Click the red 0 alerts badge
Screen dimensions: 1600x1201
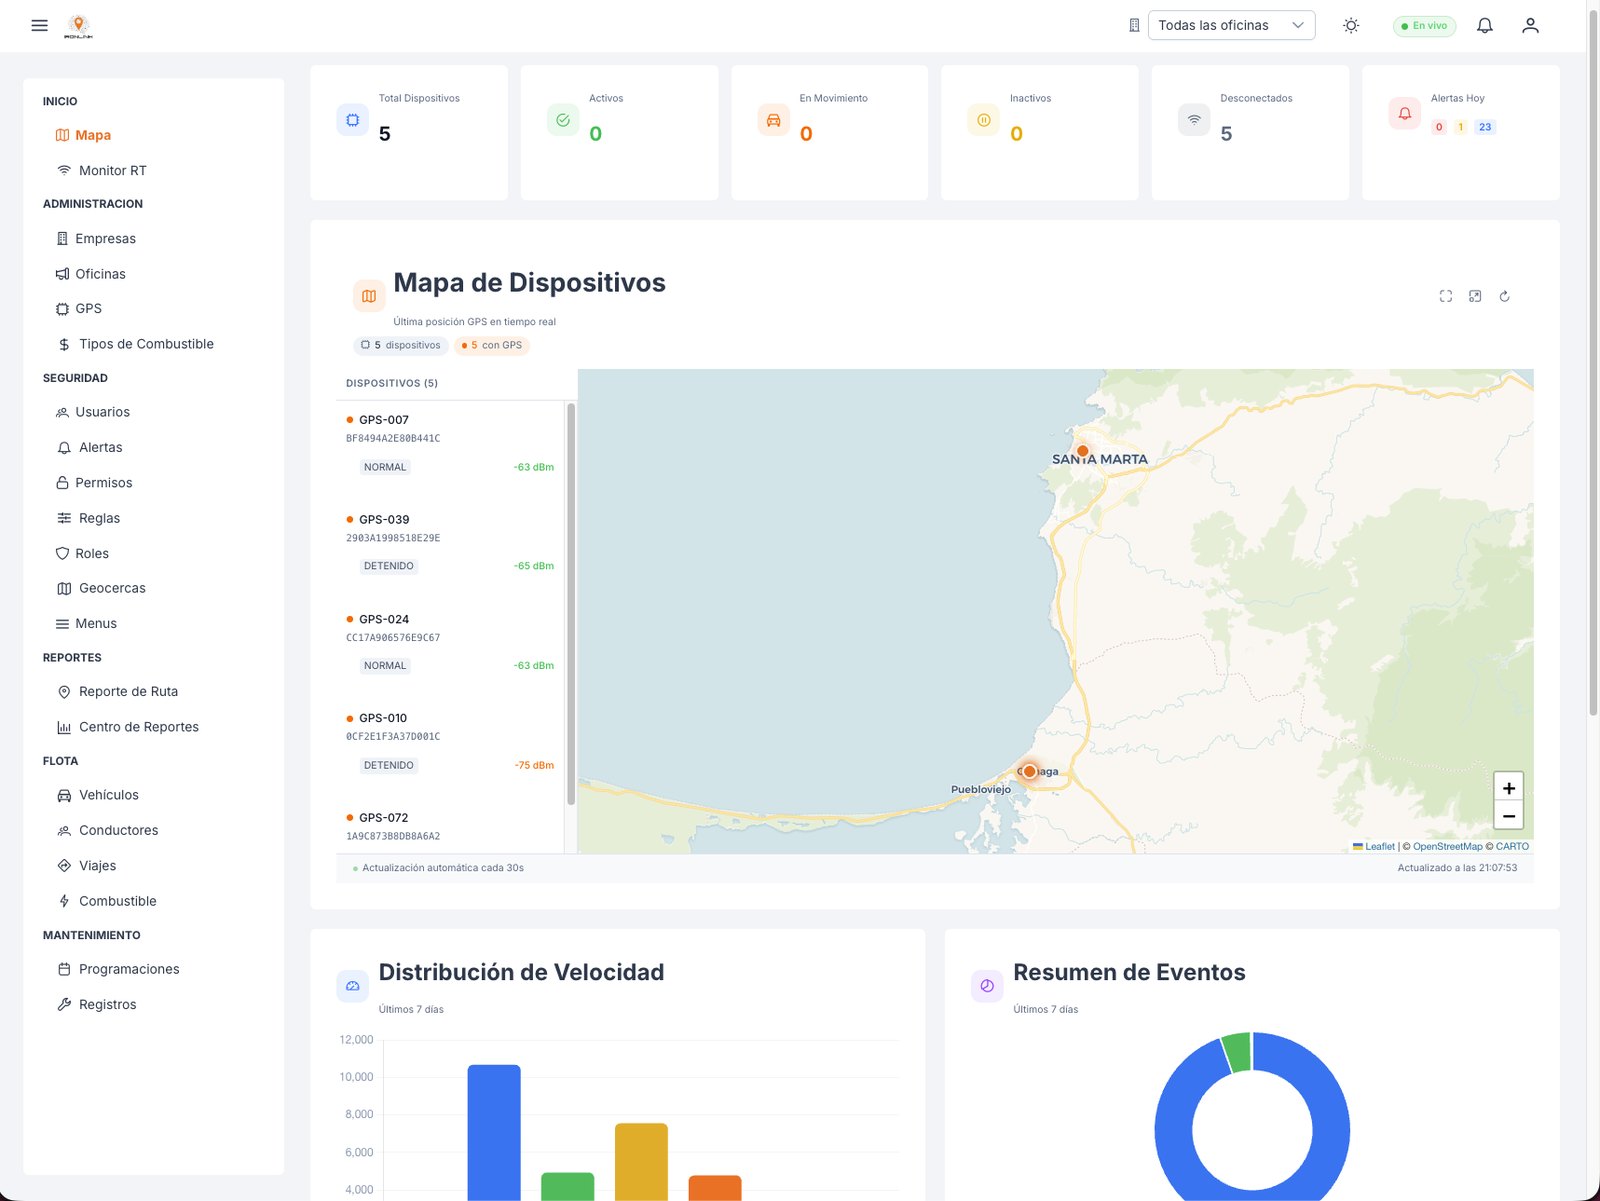coord(1439,127)
